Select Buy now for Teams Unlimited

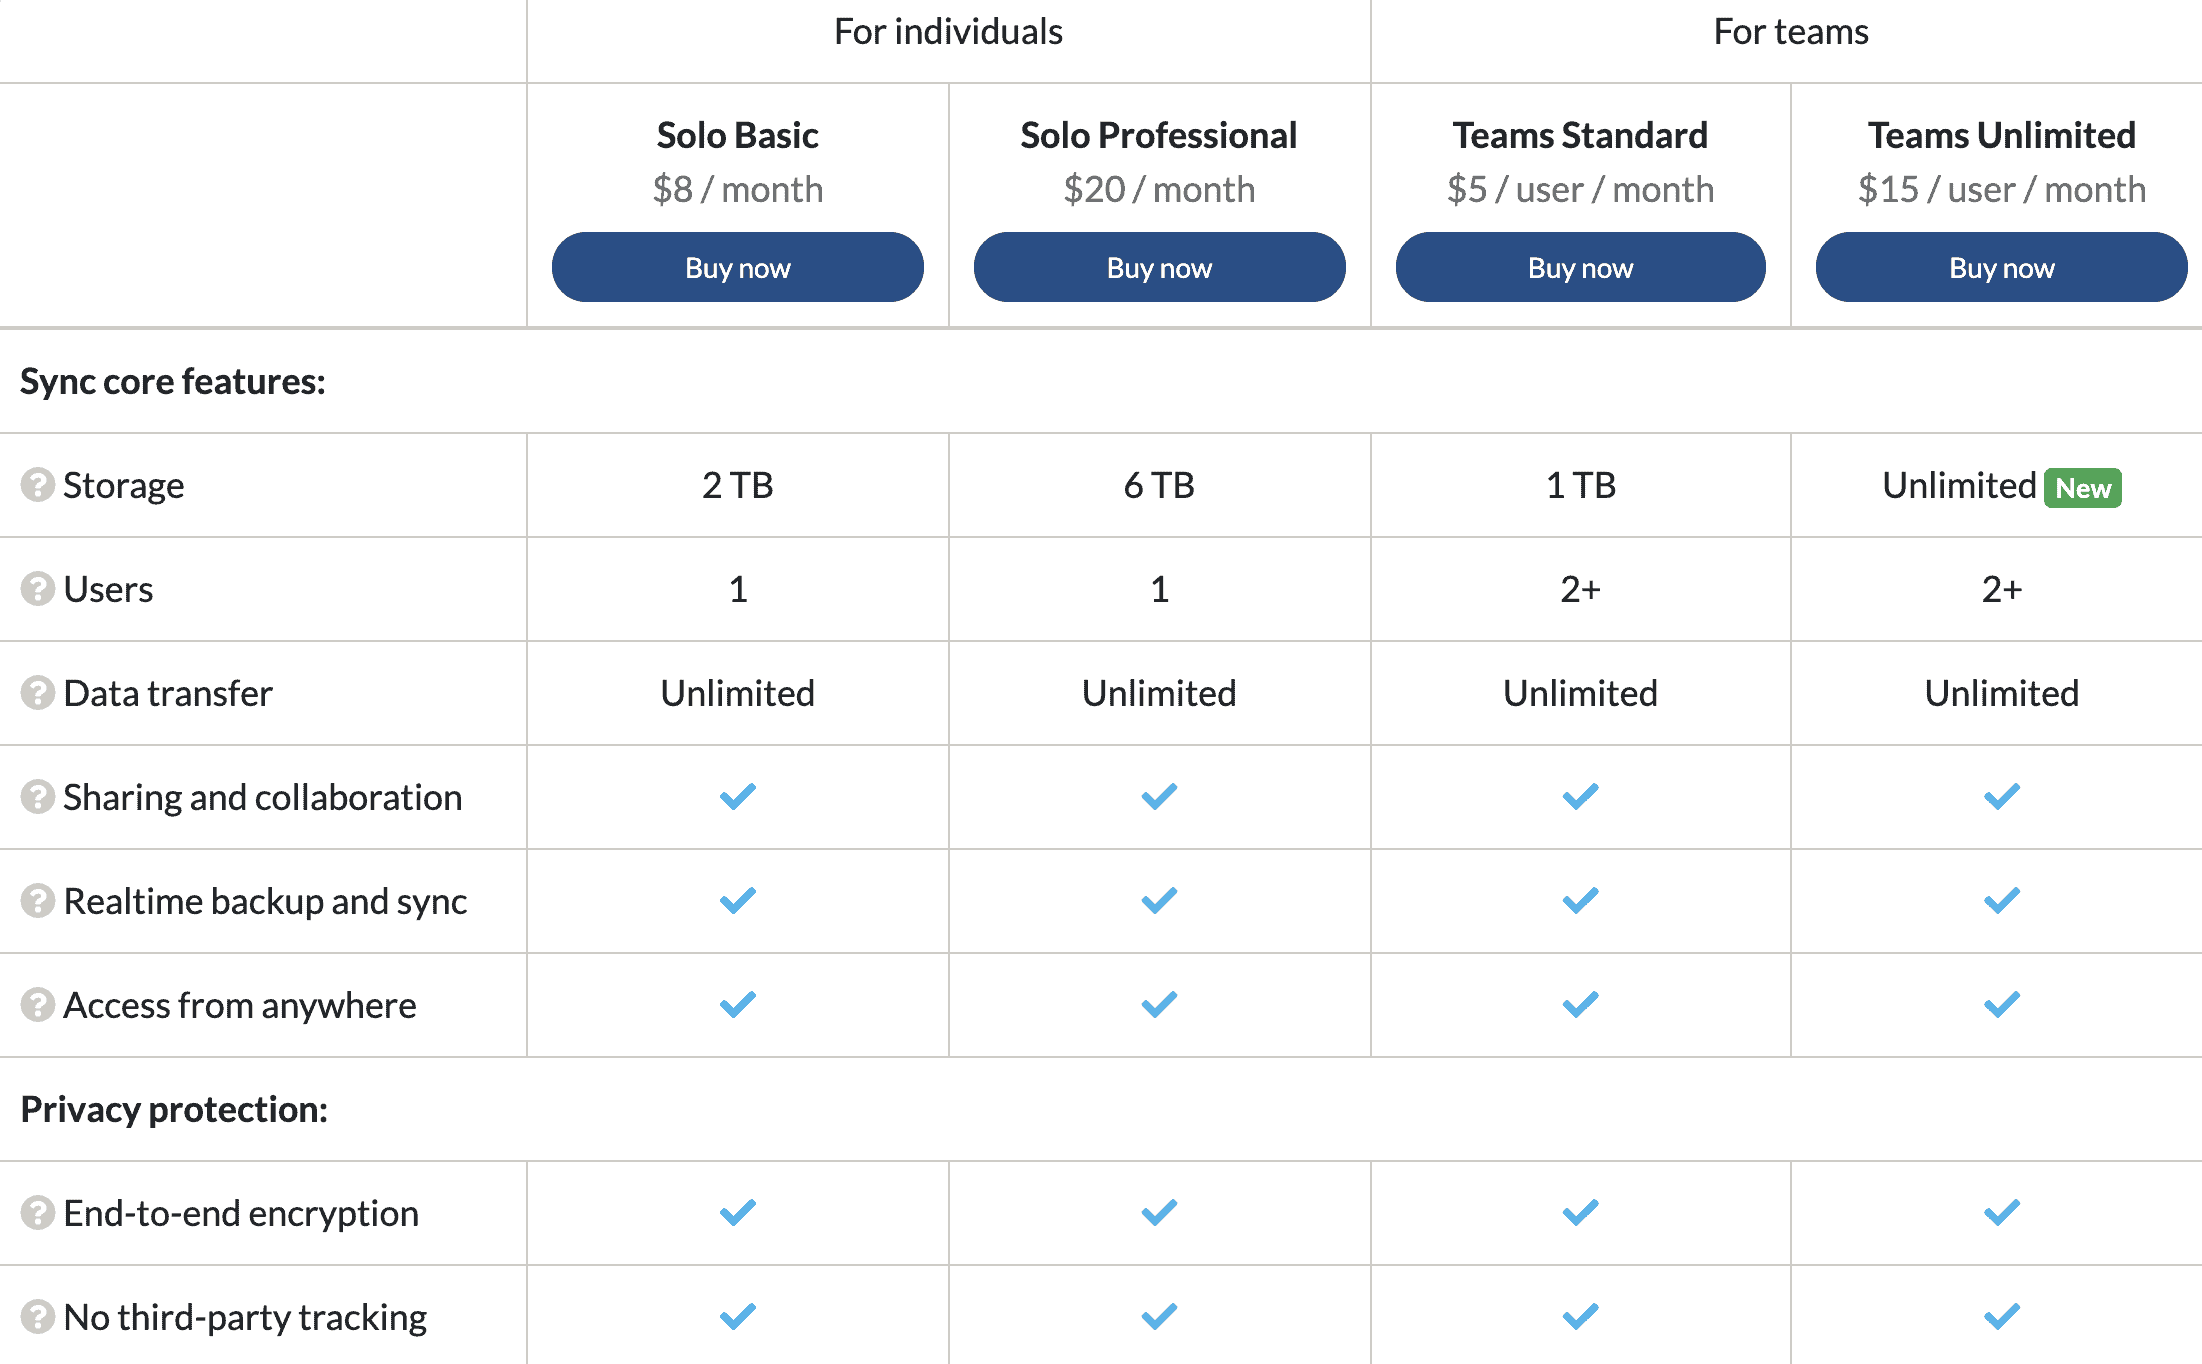(x=2001, y=267)
